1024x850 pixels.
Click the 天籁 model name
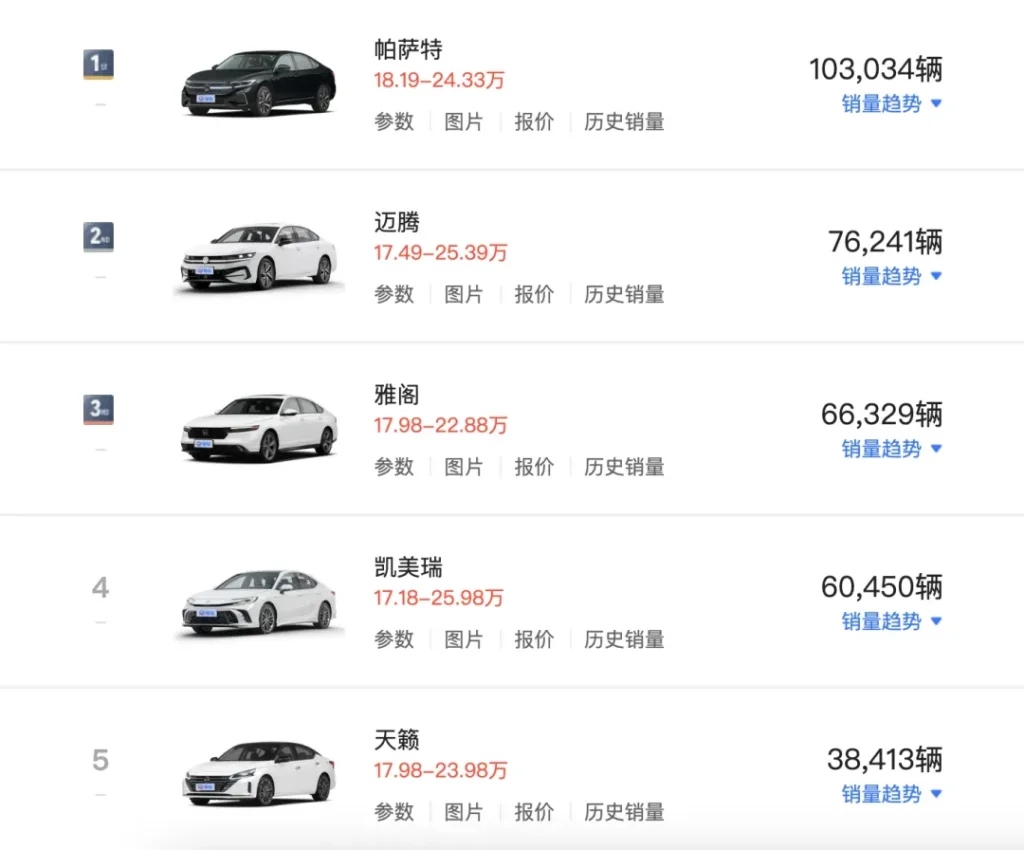(397, 741)
